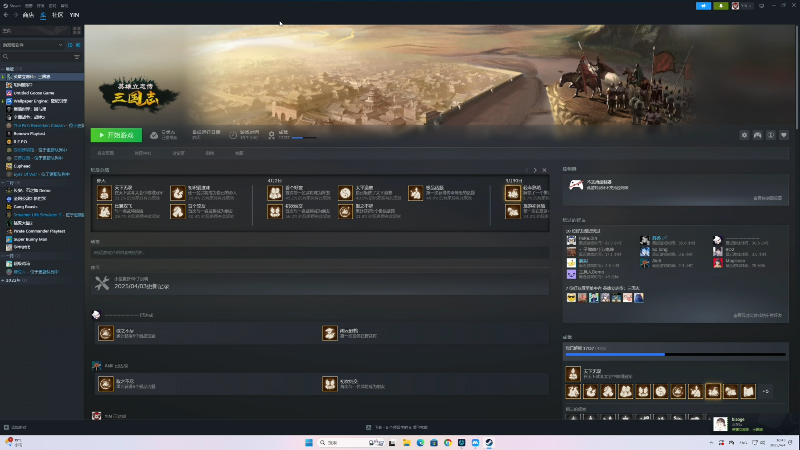
Task: Open the downloads status at bottom center
Action: [397, 428]
